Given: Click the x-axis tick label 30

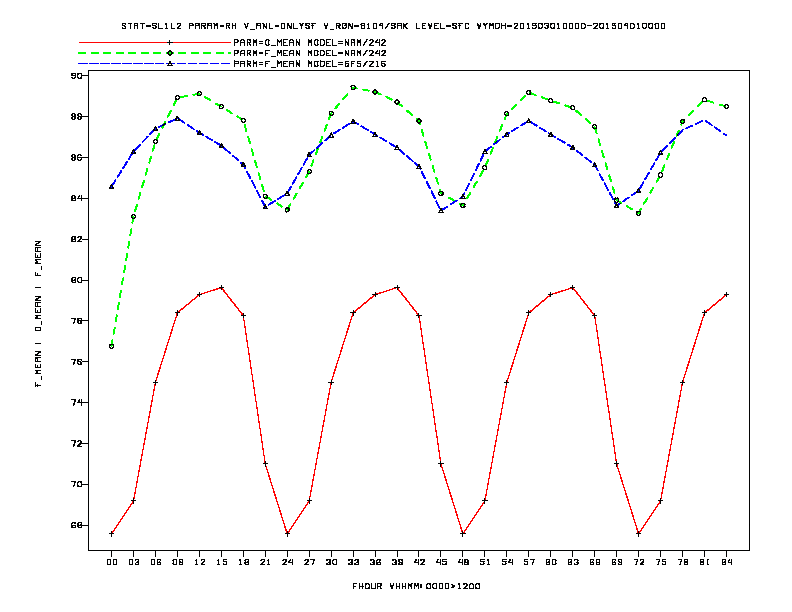Looking at the screenshot, I should click(331, 562).
